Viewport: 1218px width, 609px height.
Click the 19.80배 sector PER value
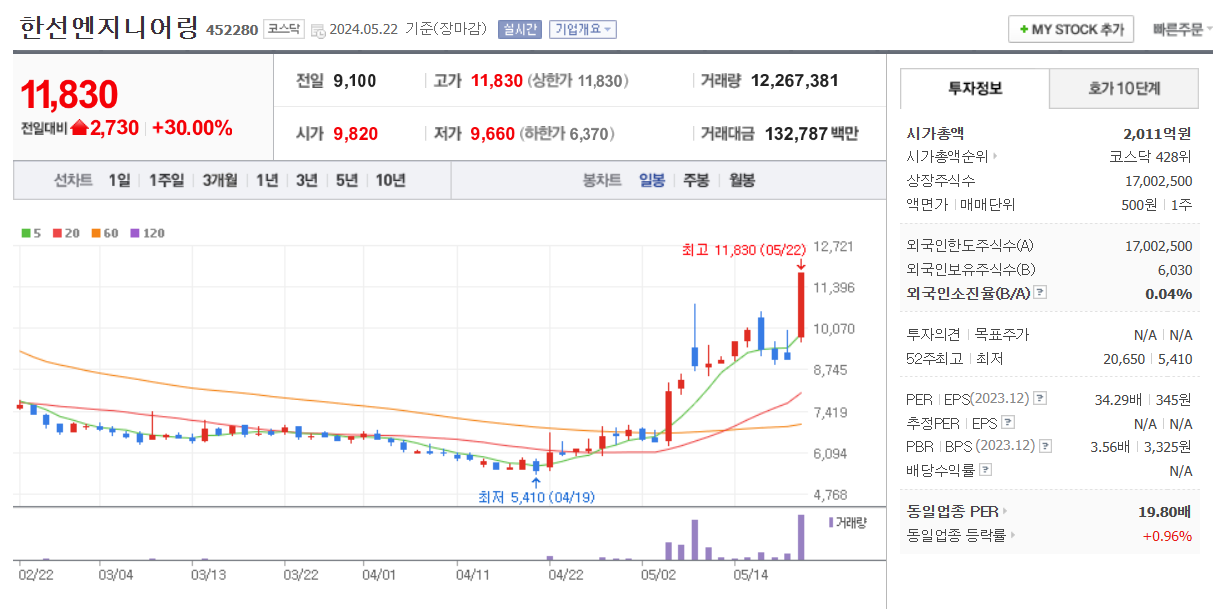1165,512
